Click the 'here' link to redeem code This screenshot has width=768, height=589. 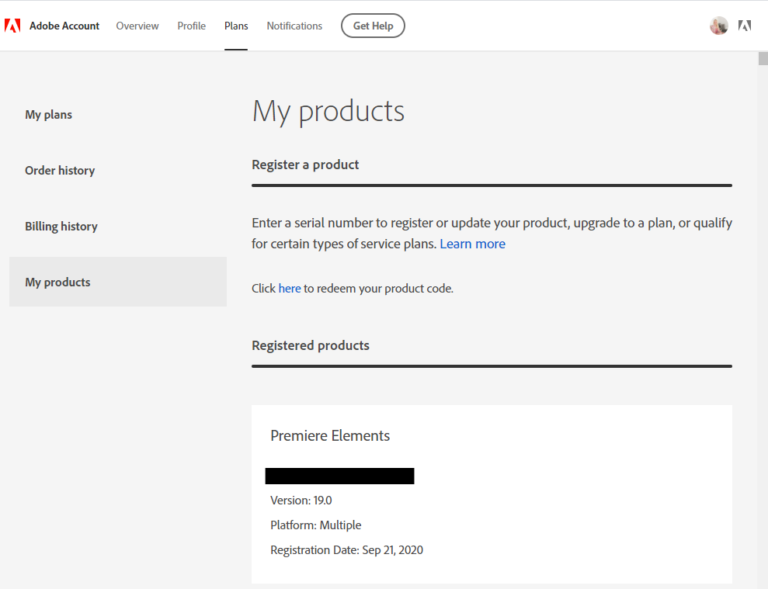click(x=289, y=288)
